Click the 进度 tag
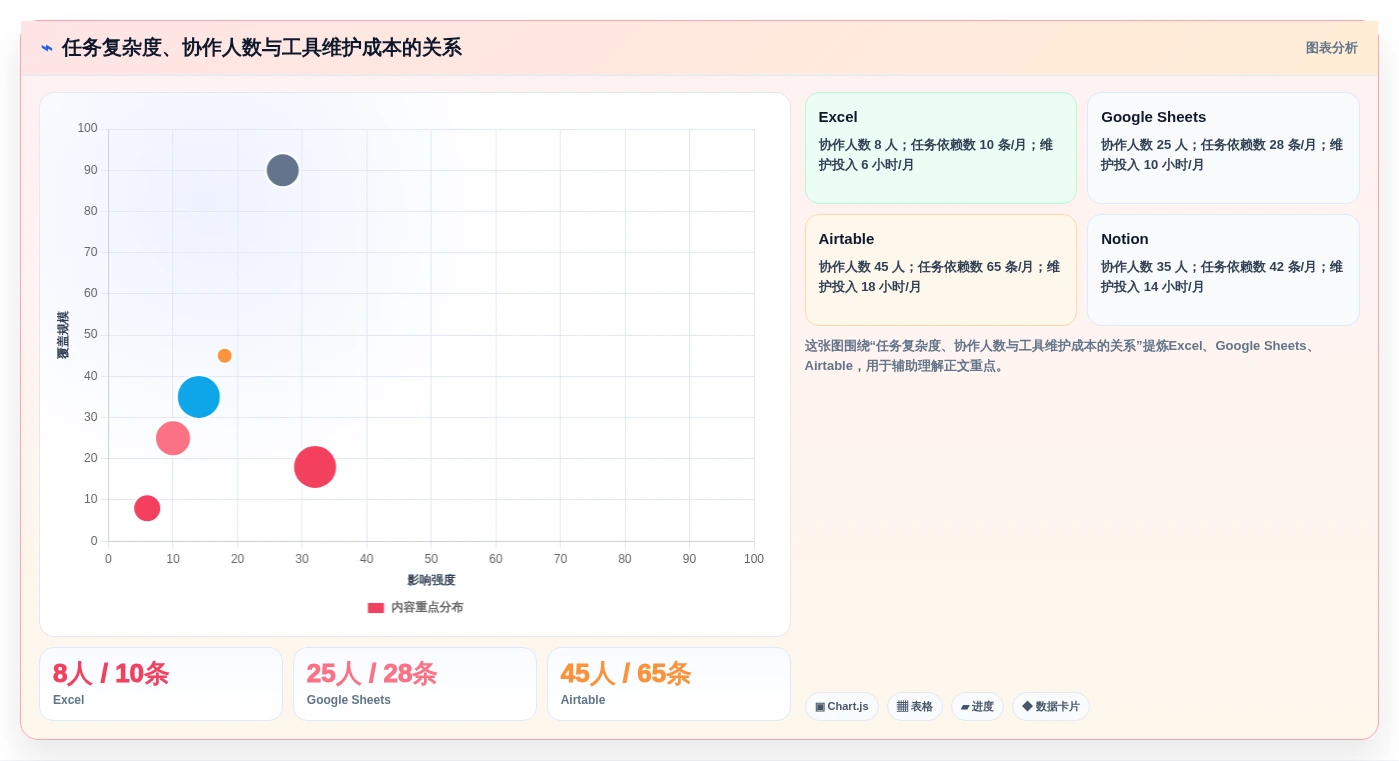This screenshot has height=761, width=1399. pyautogui.click(x=977, y=707)
